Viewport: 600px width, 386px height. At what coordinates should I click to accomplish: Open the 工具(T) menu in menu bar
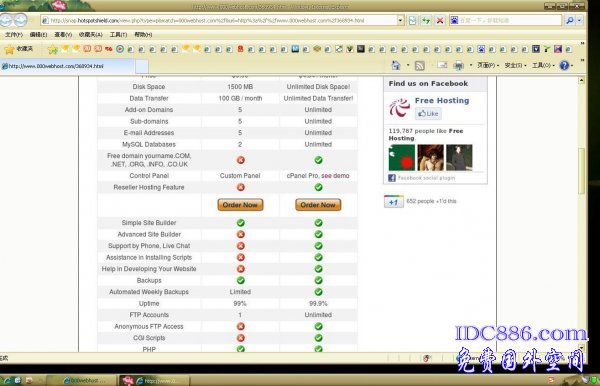click(x=118, y=34)
